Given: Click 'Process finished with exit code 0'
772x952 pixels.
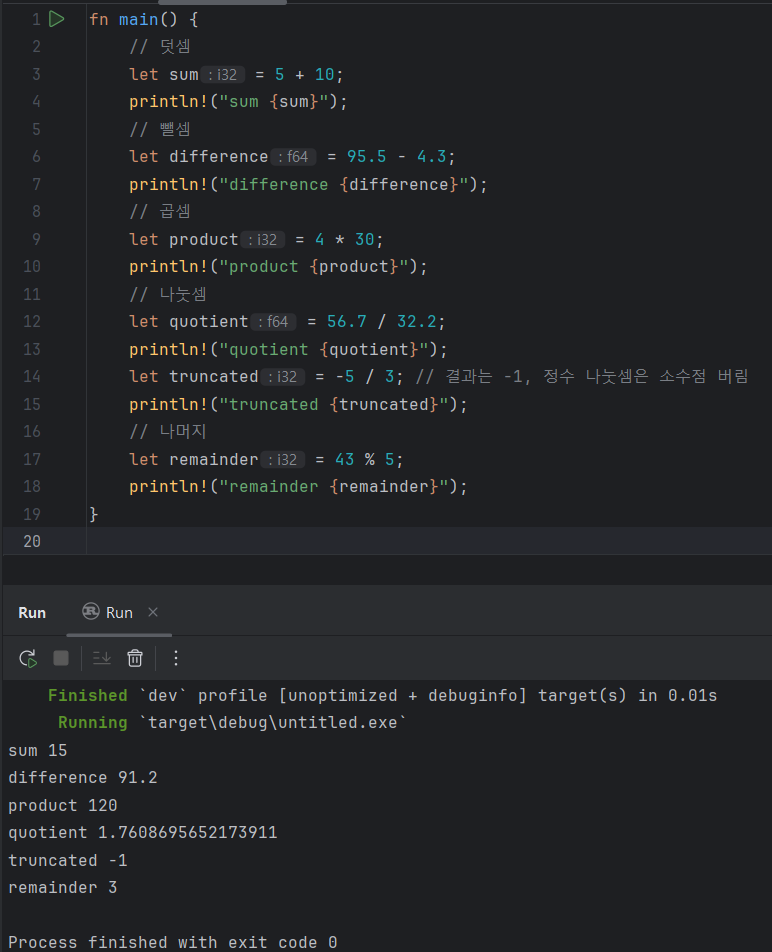Looking at the screenshot, I should 172,942.
